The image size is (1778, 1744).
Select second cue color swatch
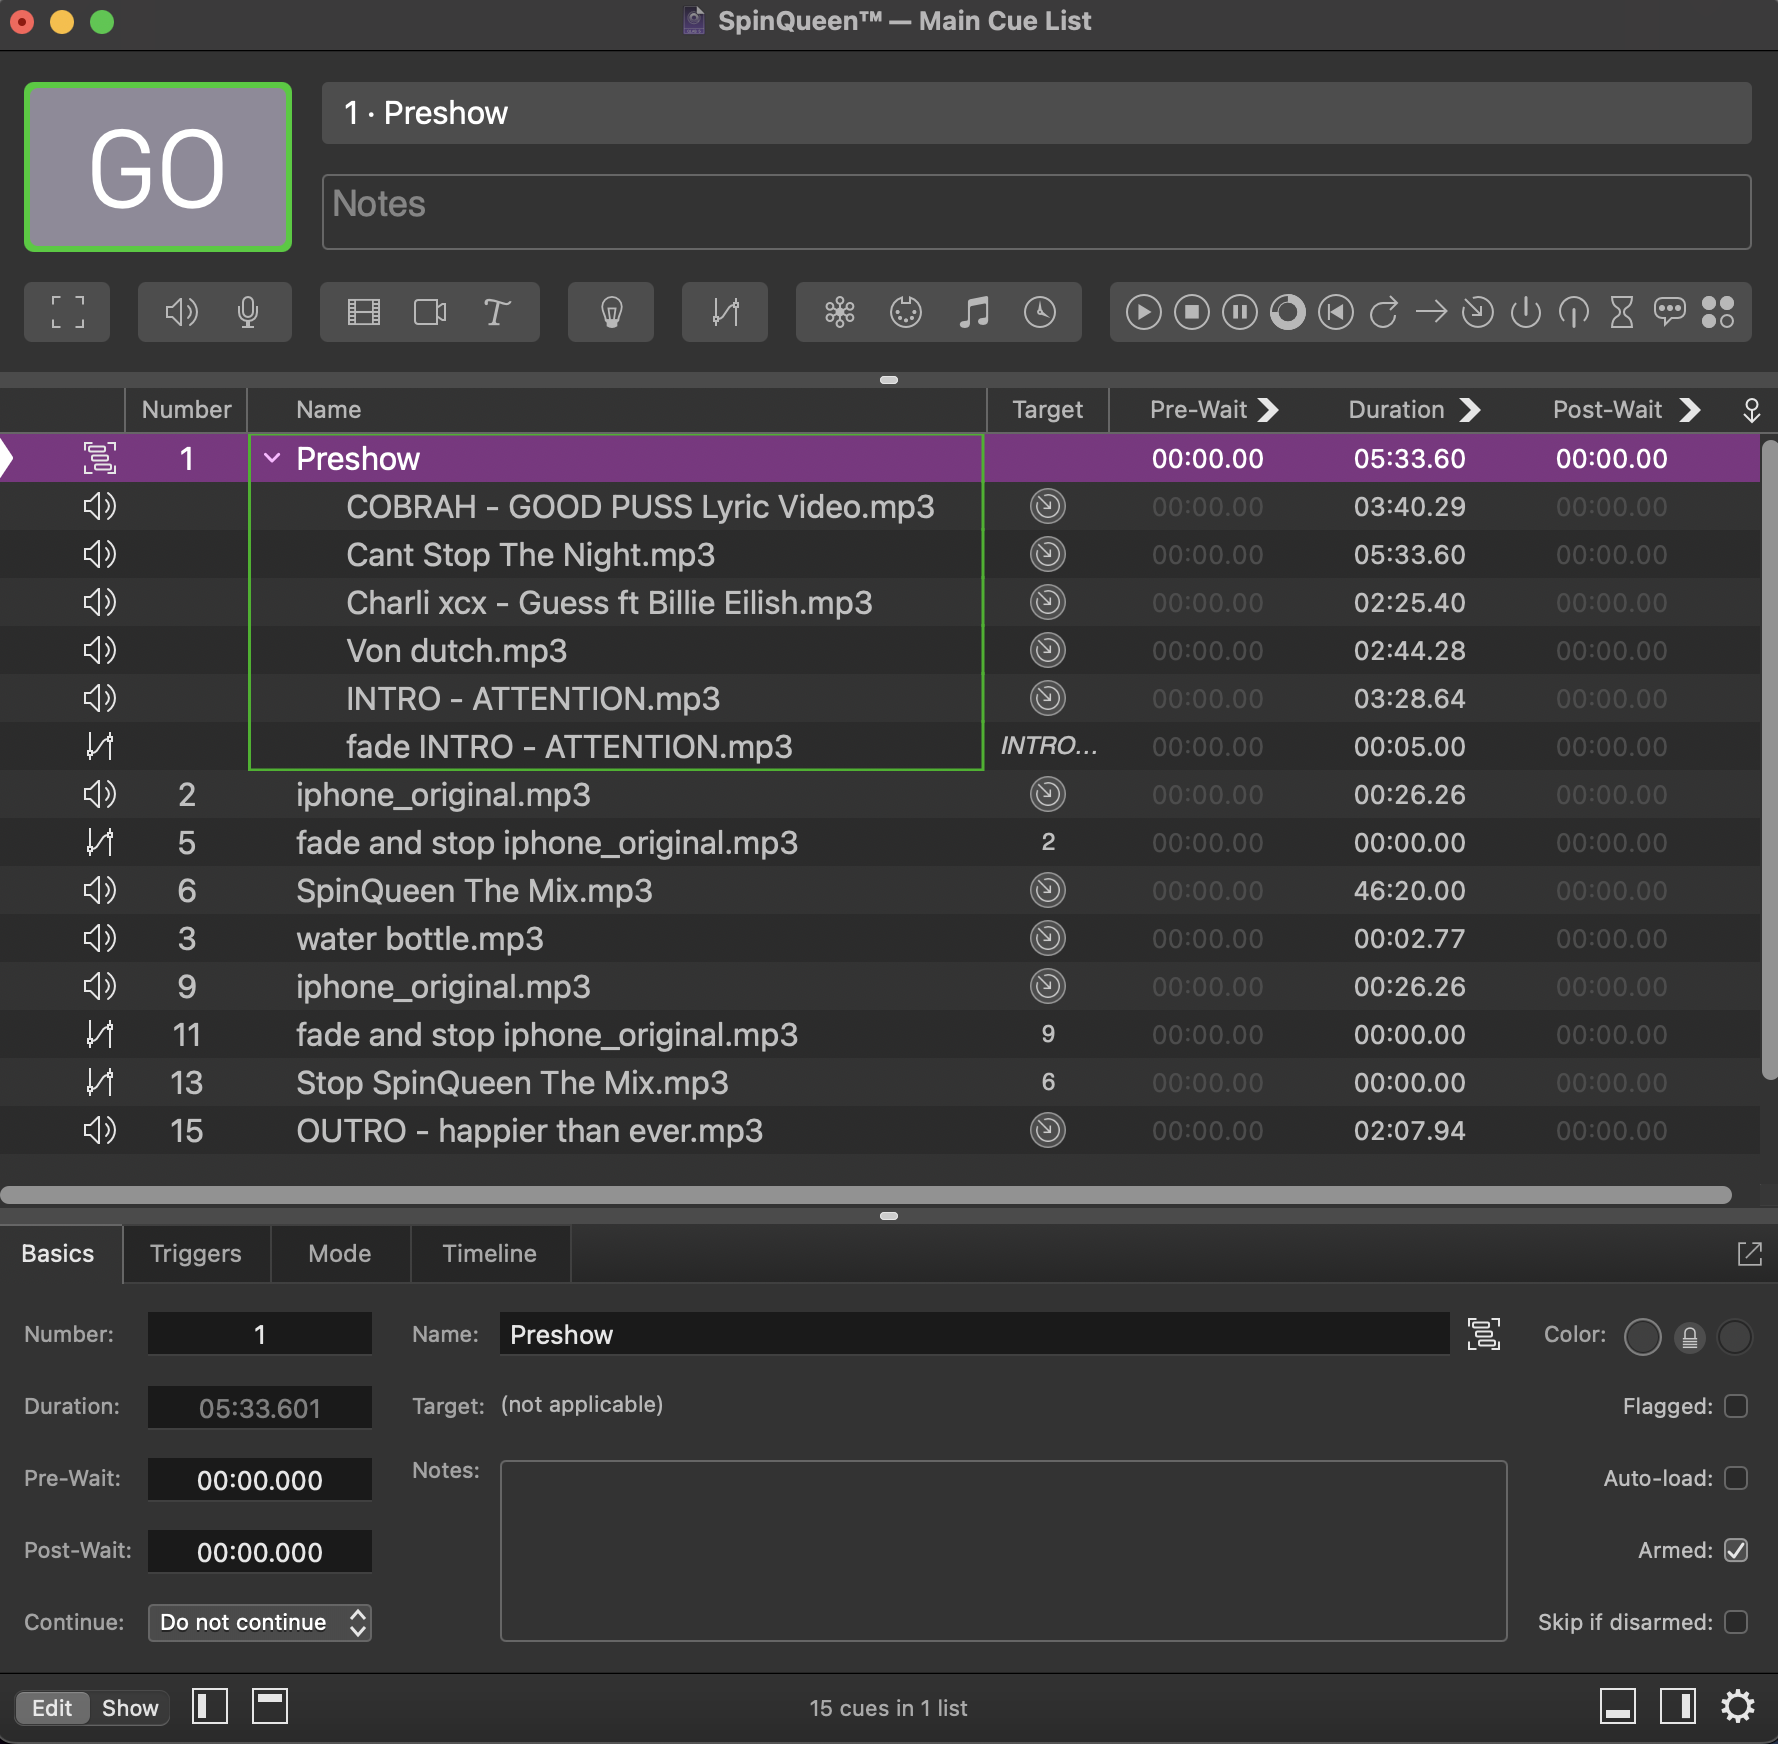tap(1735, 1336)
